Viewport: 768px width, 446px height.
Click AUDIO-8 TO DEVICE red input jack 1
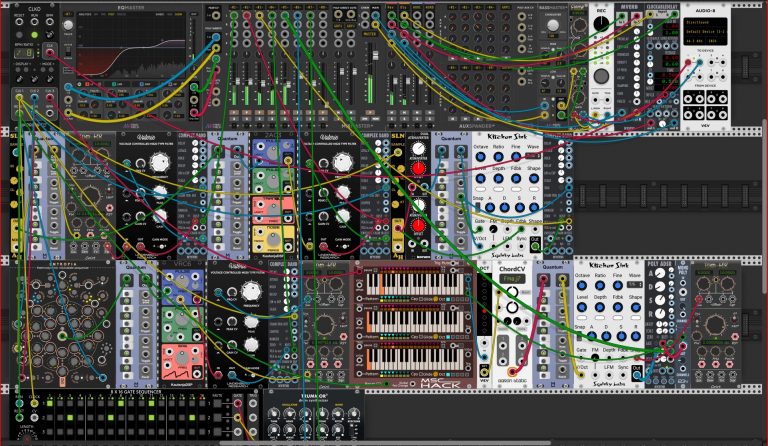coord(689,62)
